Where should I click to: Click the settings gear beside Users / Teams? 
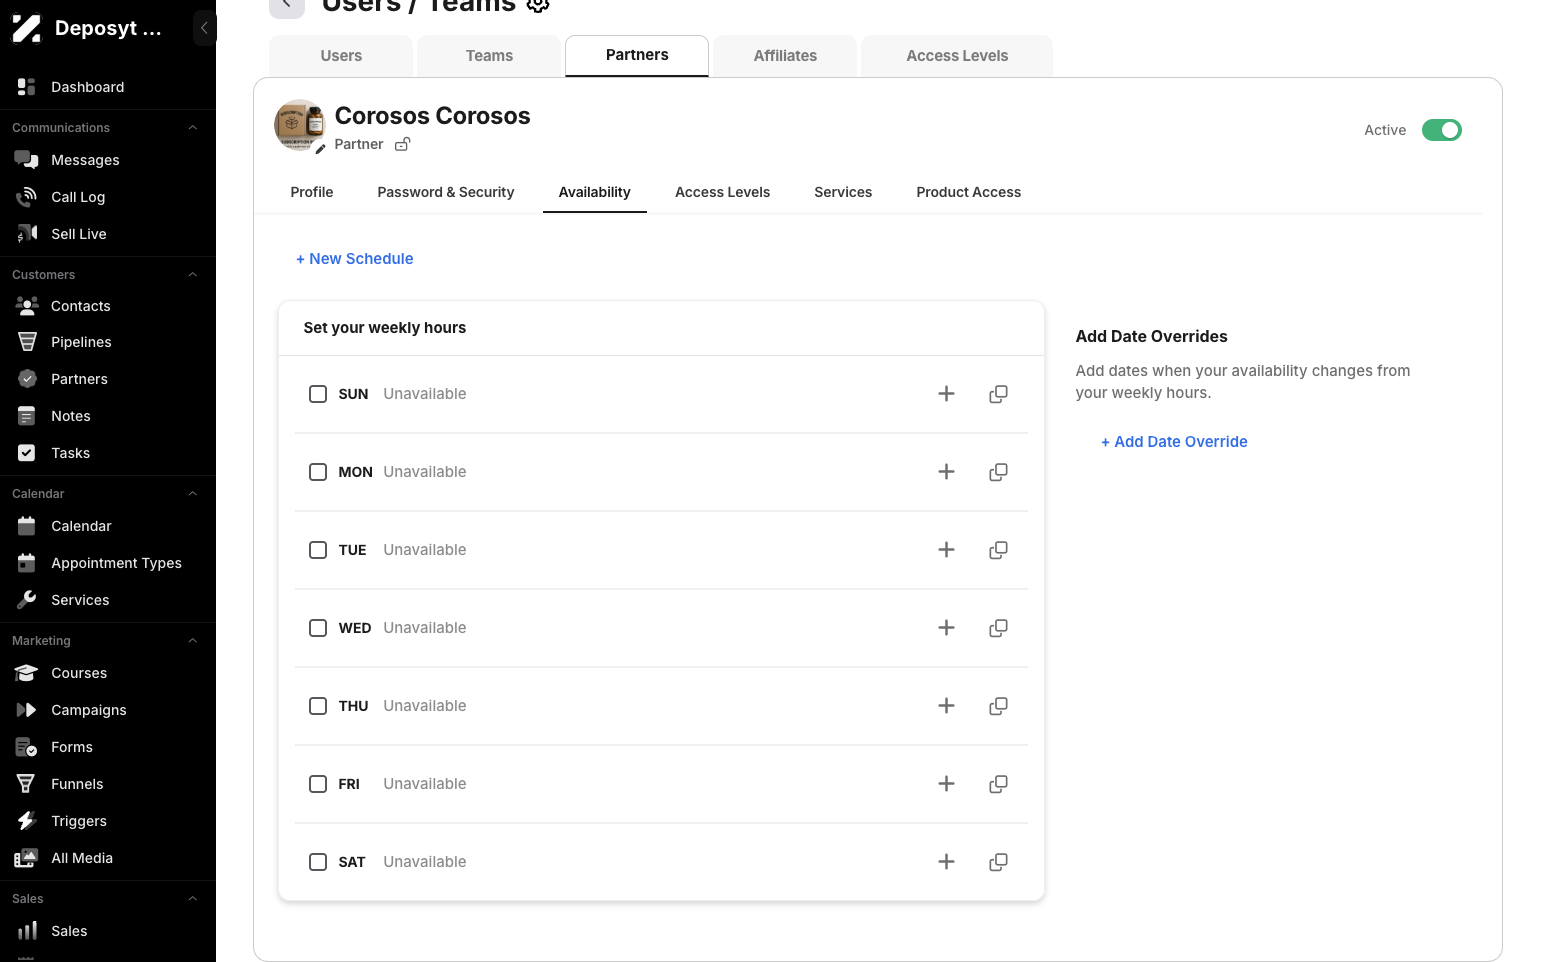[x=538, y=5]
